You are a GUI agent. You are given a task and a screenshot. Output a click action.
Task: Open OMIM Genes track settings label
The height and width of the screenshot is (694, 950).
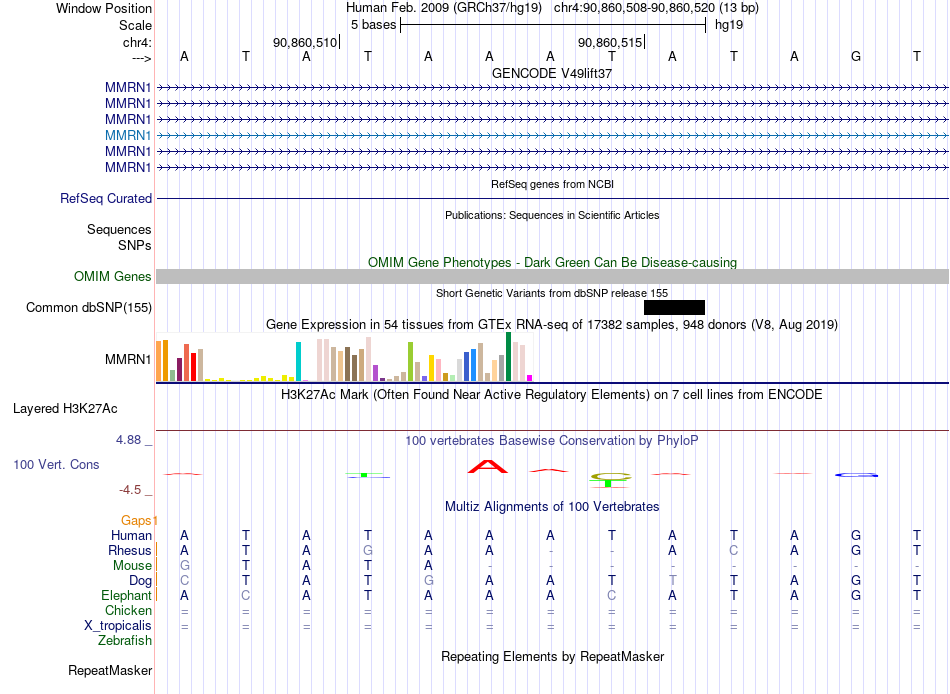pyautogui.click(x=112, y=276)
